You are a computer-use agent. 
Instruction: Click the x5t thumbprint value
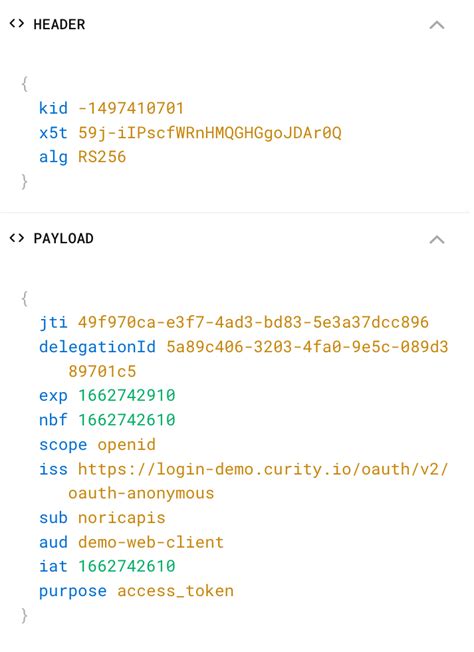click(210, 133)
